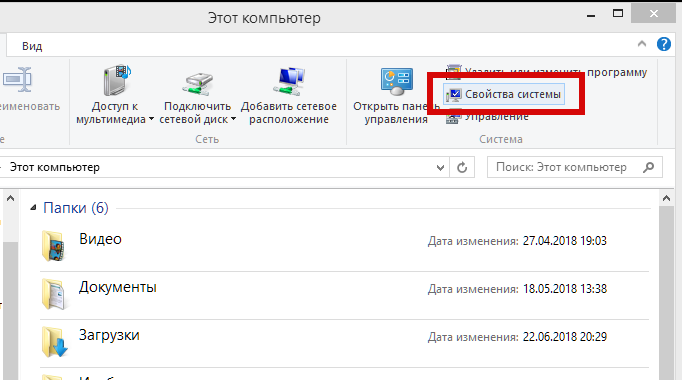682x380 pixels.
Task: Select the Видео folder name
Action: click(x=100, y=239)
